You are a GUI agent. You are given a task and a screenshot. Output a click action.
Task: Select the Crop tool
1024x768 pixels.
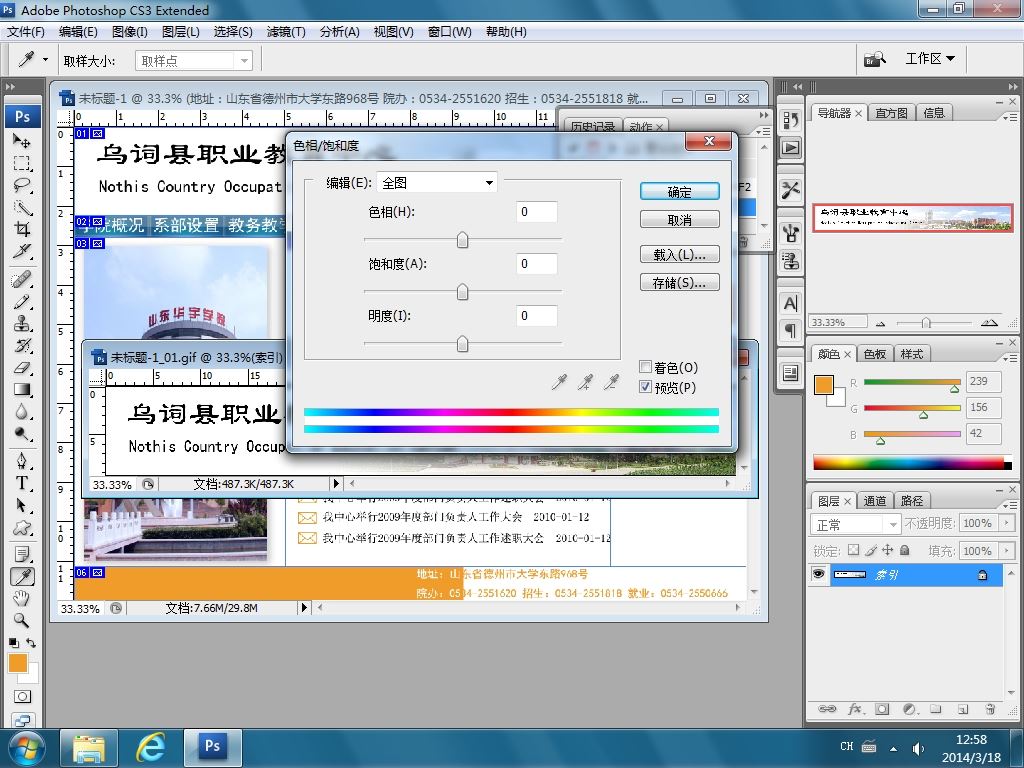tap(22, 229)
